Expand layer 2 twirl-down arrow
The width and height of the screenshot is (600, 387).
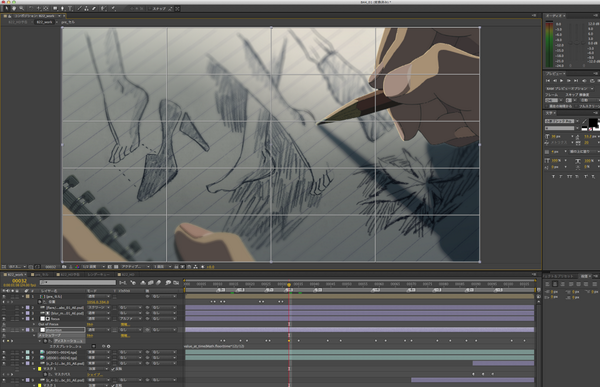coord(23,308)
